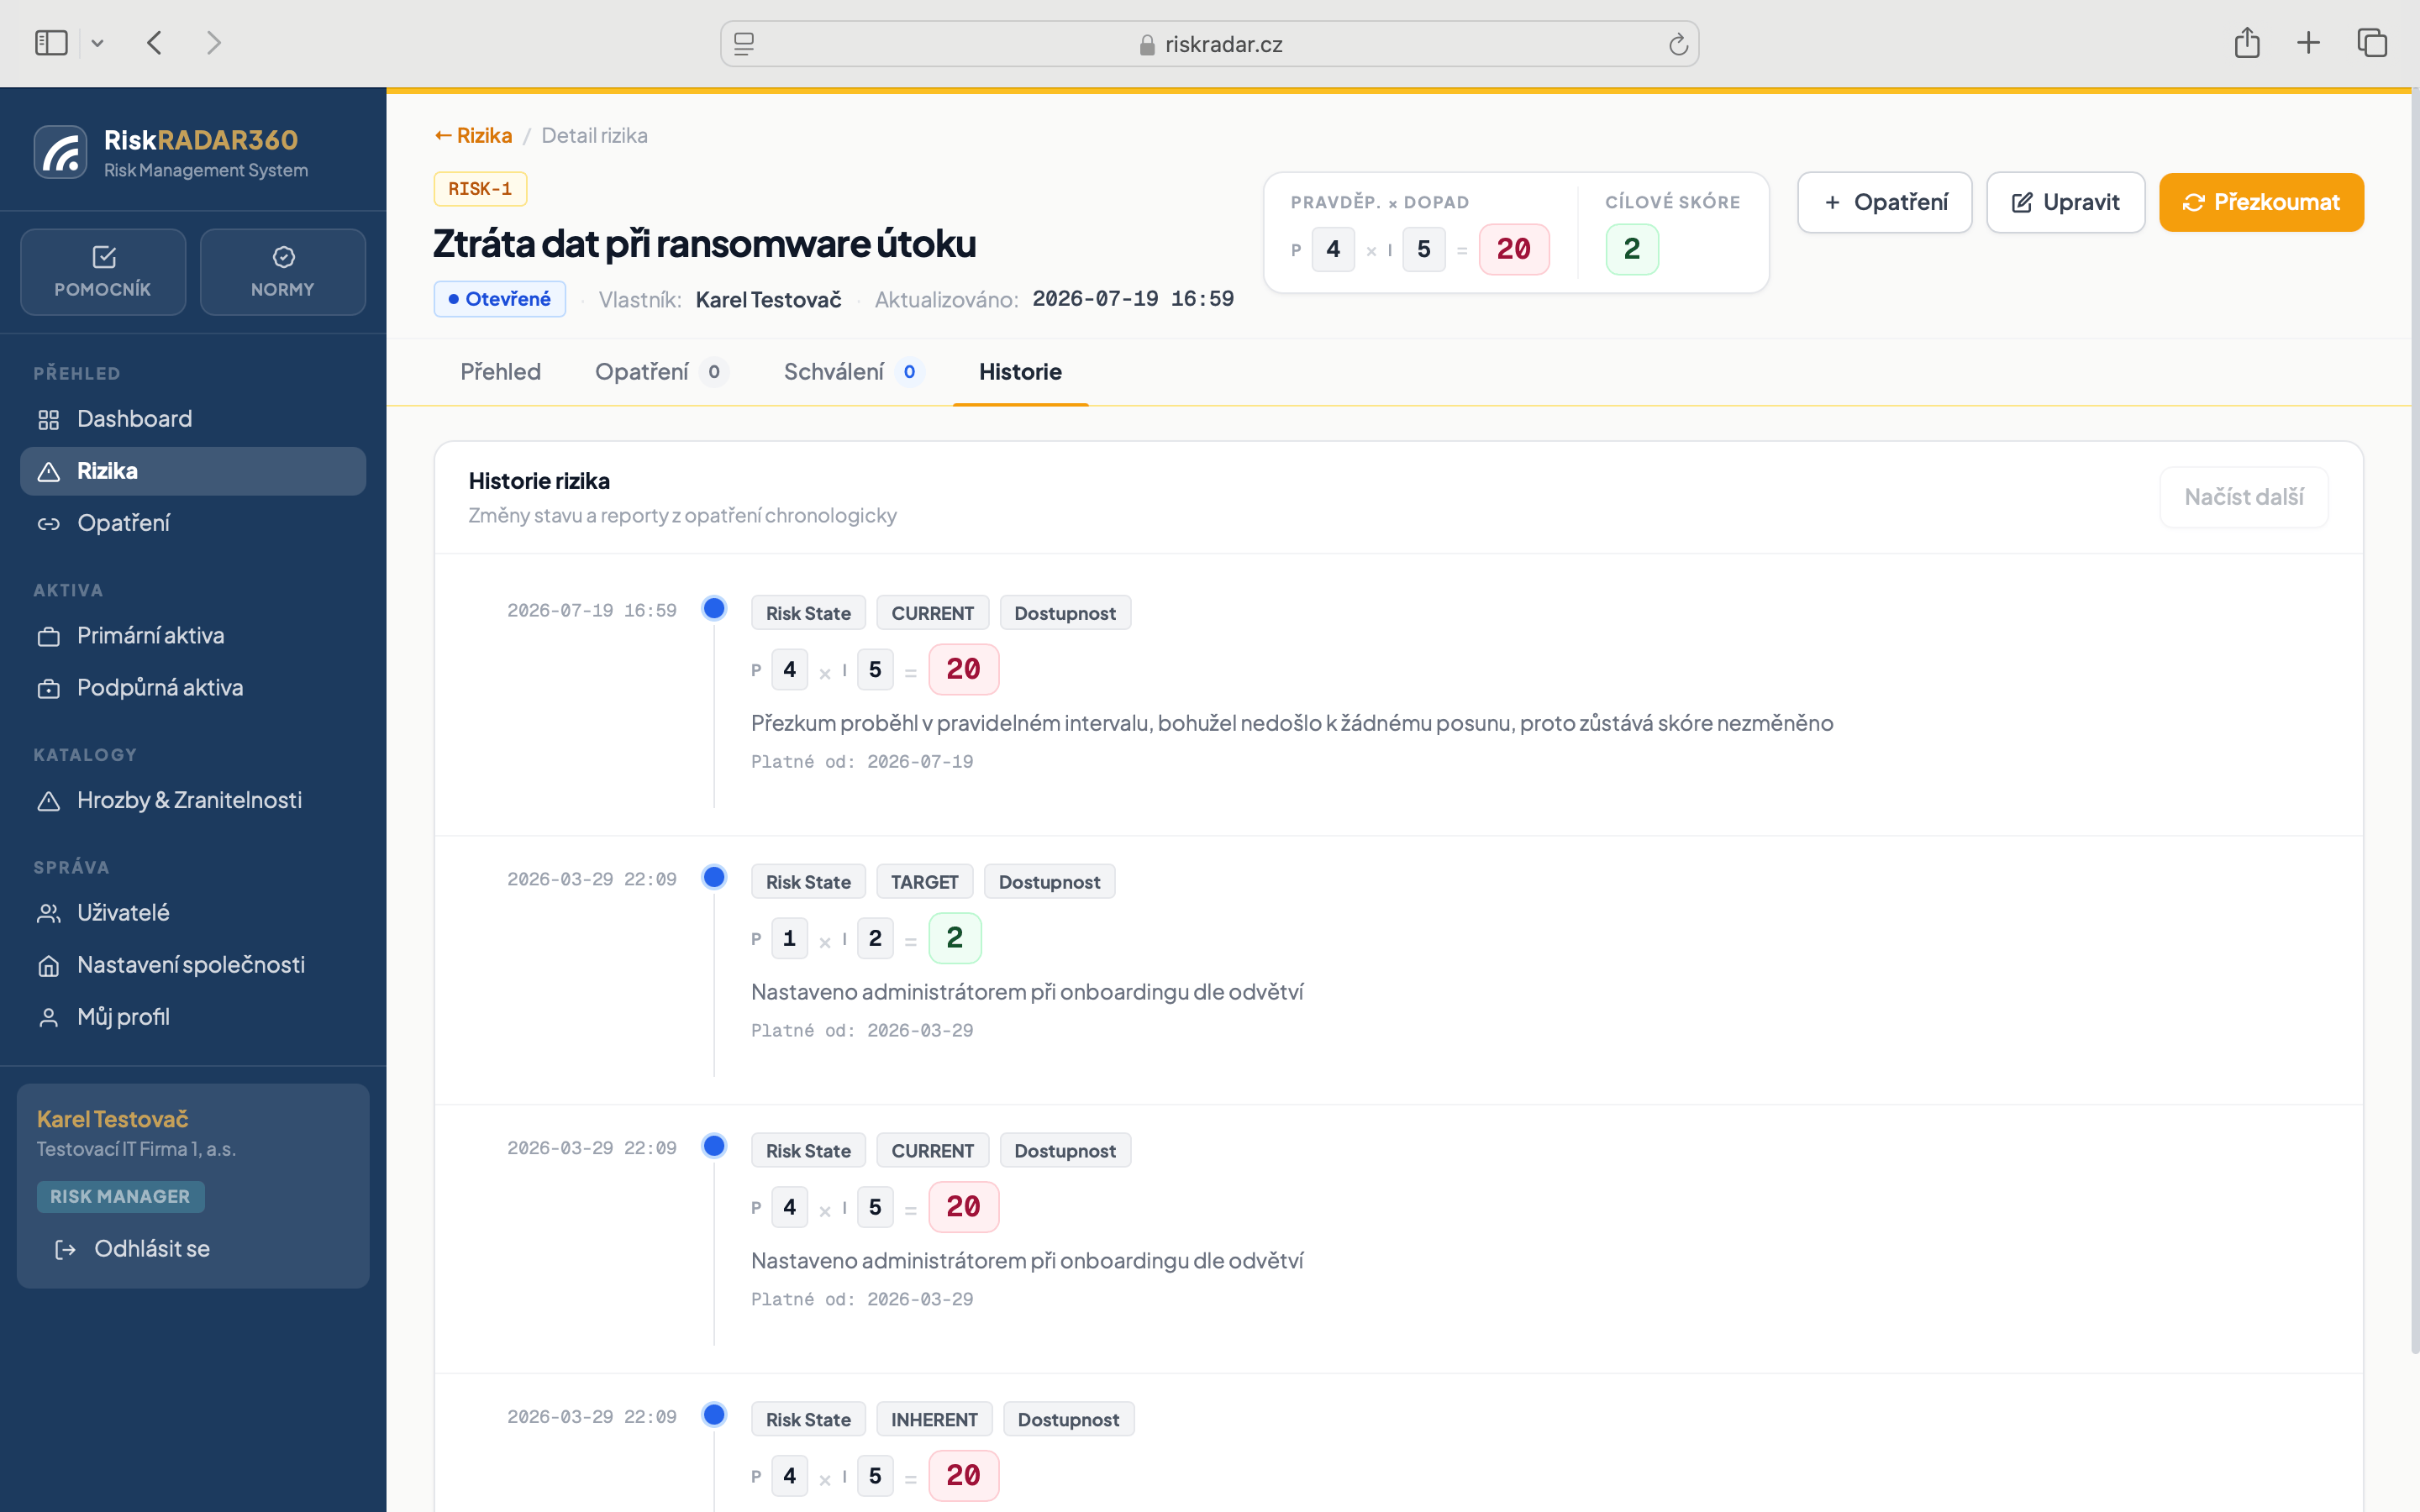This screenshot has width=2420, height=1512.
Task: Add a measure with the Opatření button
Action: [1885, 202]
